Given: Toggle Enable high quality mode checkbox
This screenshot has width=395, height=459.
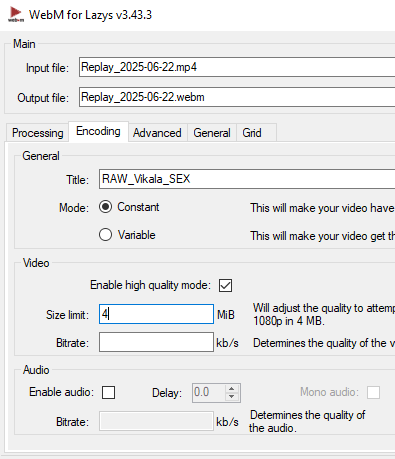Looking at the screenshot, I should coord(225,285).
